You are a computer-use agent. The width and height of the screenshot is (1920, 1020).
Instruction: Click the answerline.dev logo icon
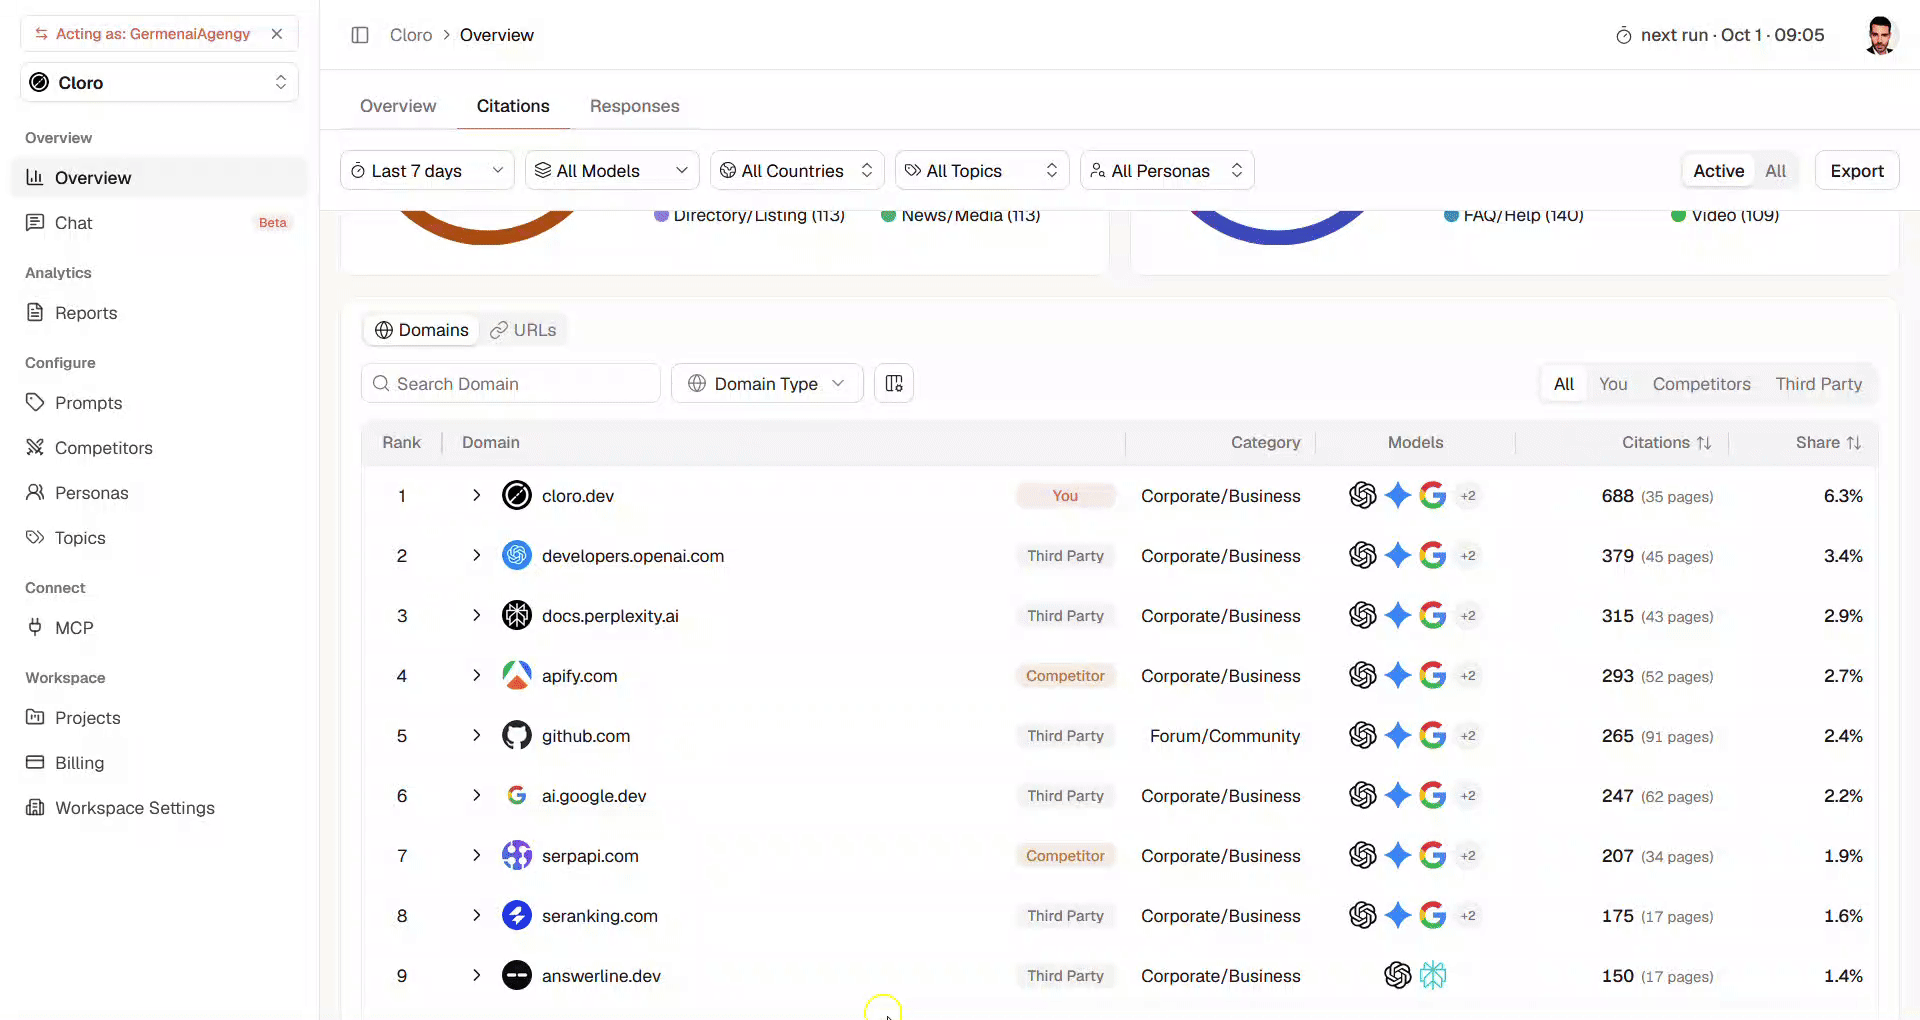coord(517,975)
